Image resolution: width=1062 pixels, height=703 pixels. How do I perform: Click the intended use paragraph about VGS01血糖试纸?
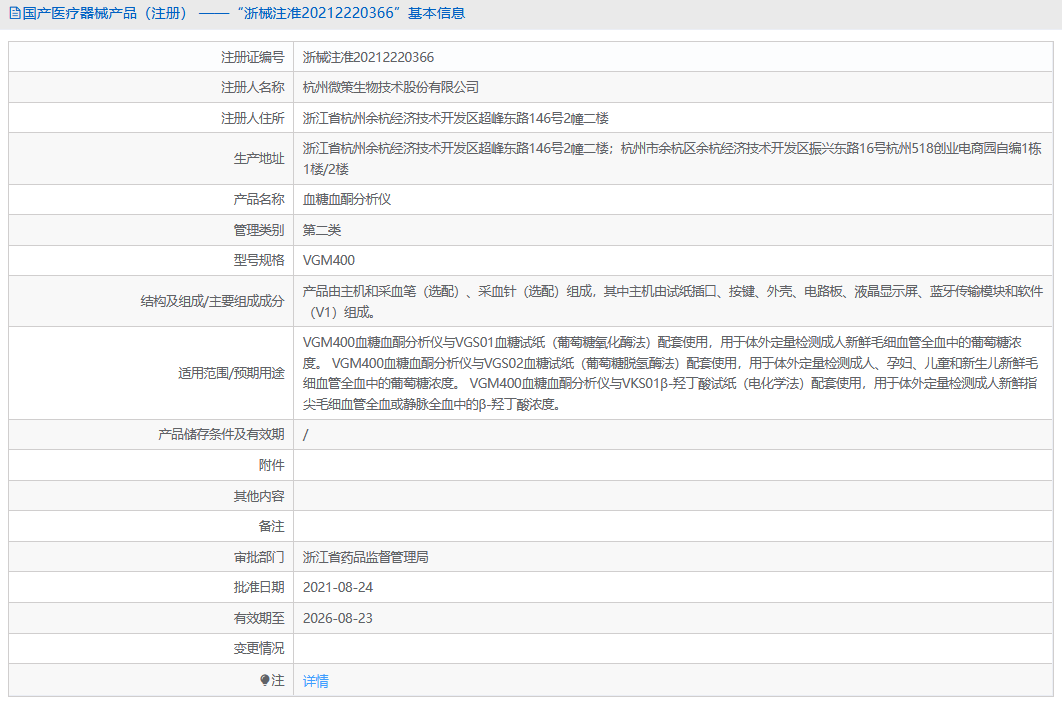671,373
